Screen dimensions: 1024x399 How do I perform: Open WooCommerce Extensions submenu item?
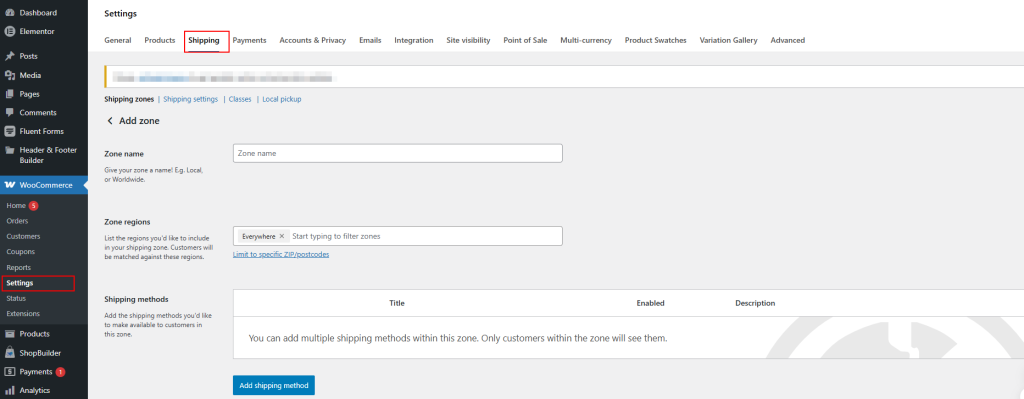[x=23, y=314]
